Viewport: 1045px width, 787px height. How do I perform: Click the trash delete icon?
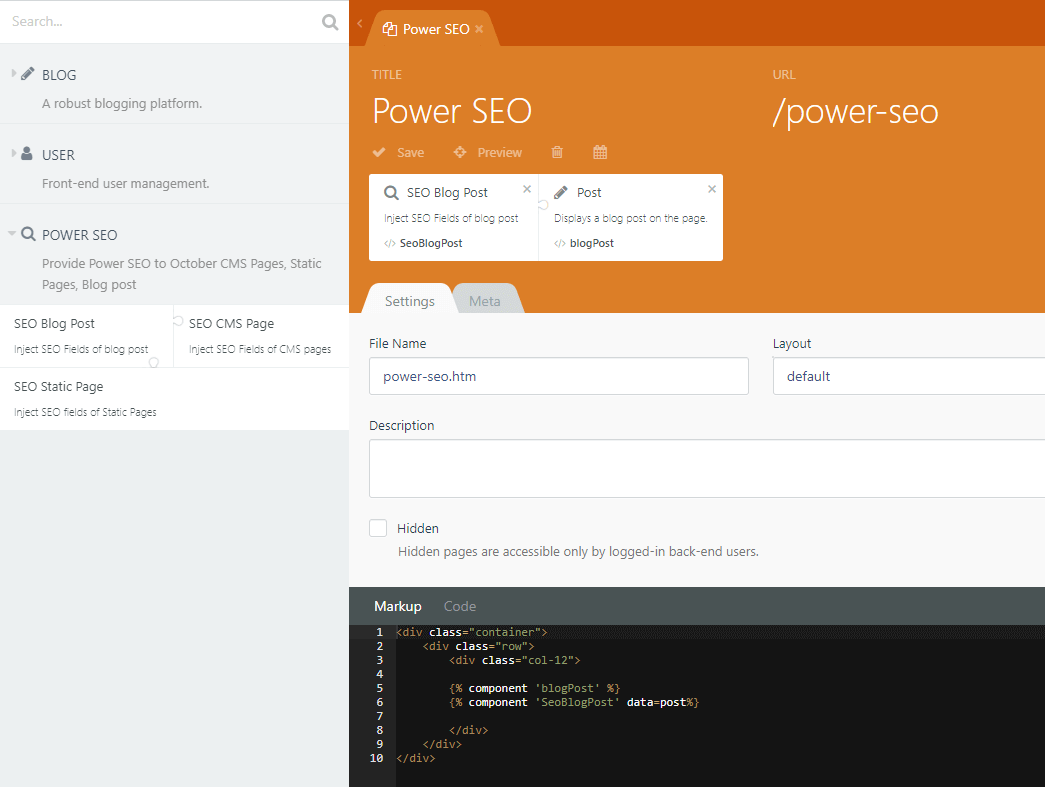click(557, 153)
